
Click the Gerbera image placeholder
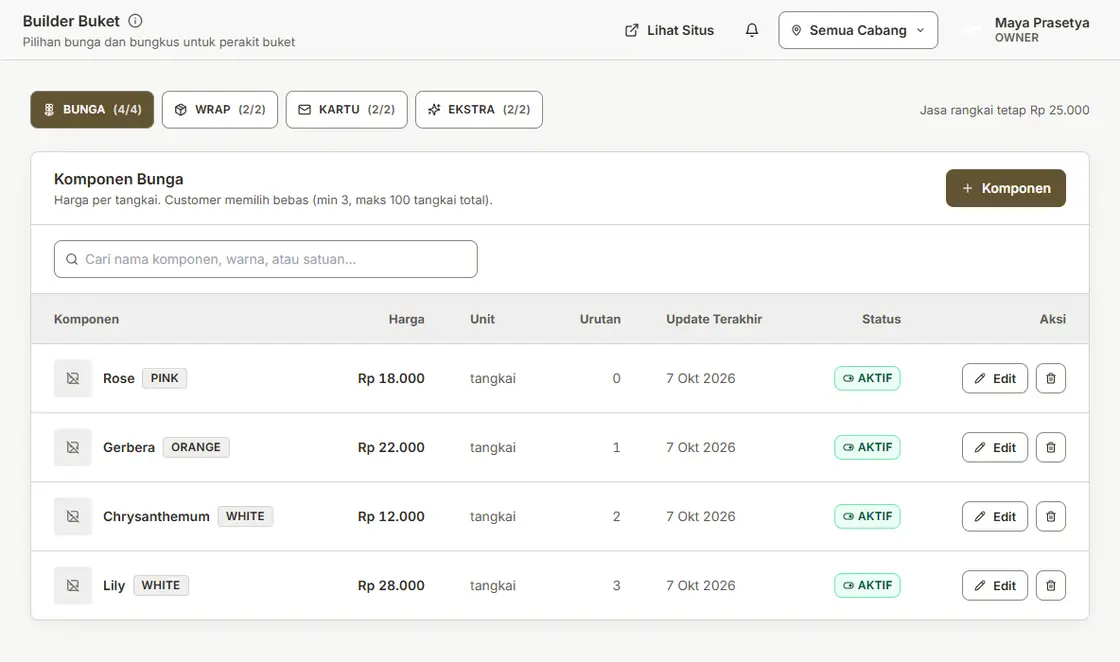[73, 448]
